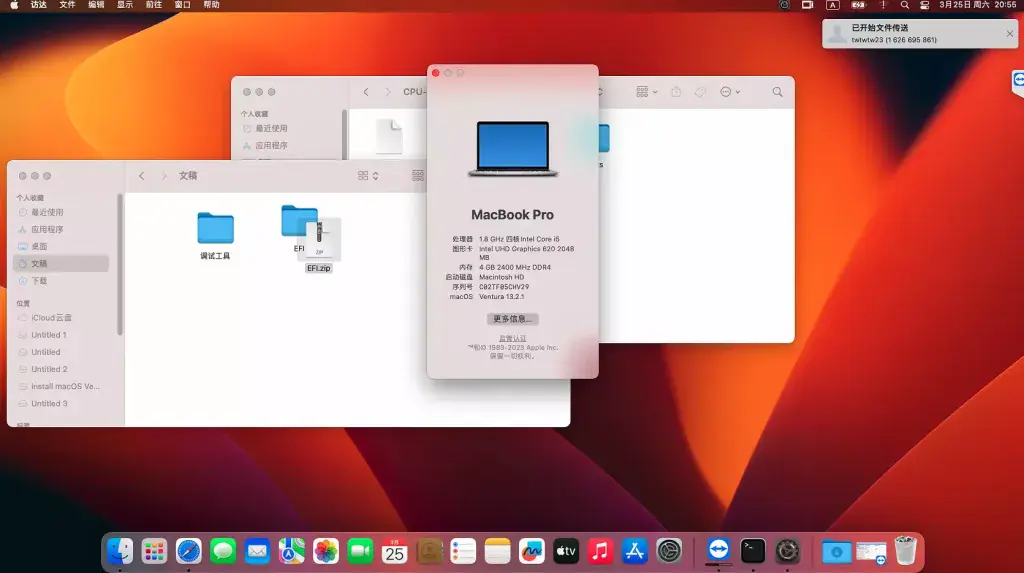Select 应用程序 in the 文稿 window sidebar

(47, 229)
